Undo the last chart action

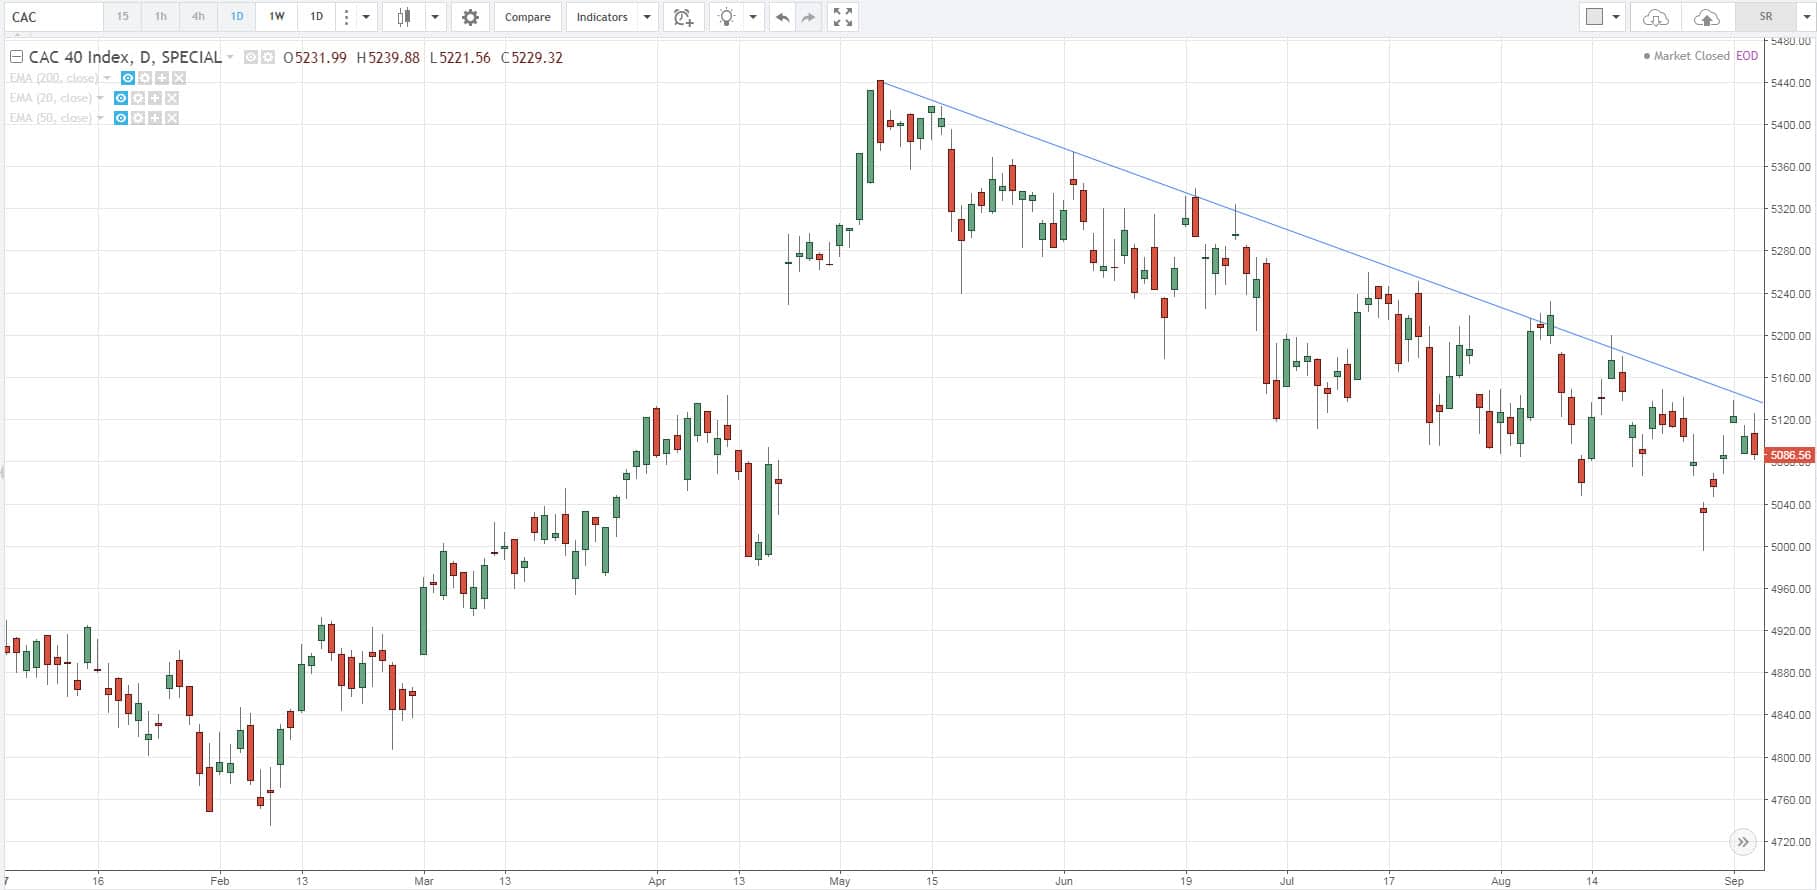(782, 17)
